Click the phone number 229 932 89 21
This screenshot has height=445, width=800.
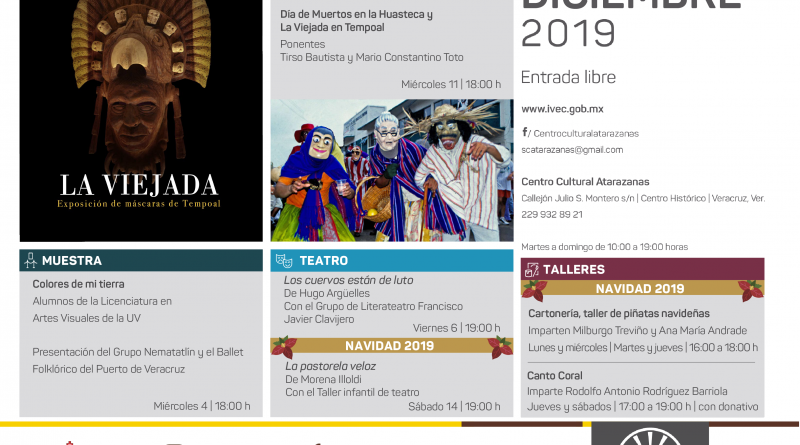pos(552,215)
